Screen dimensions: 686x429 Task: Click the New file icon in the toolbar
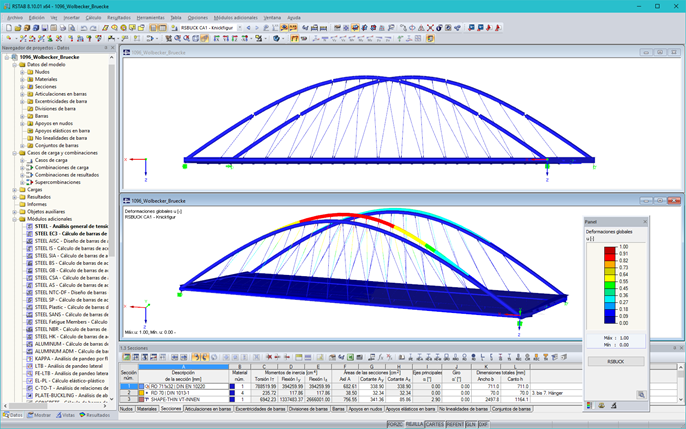click(9, 28)
